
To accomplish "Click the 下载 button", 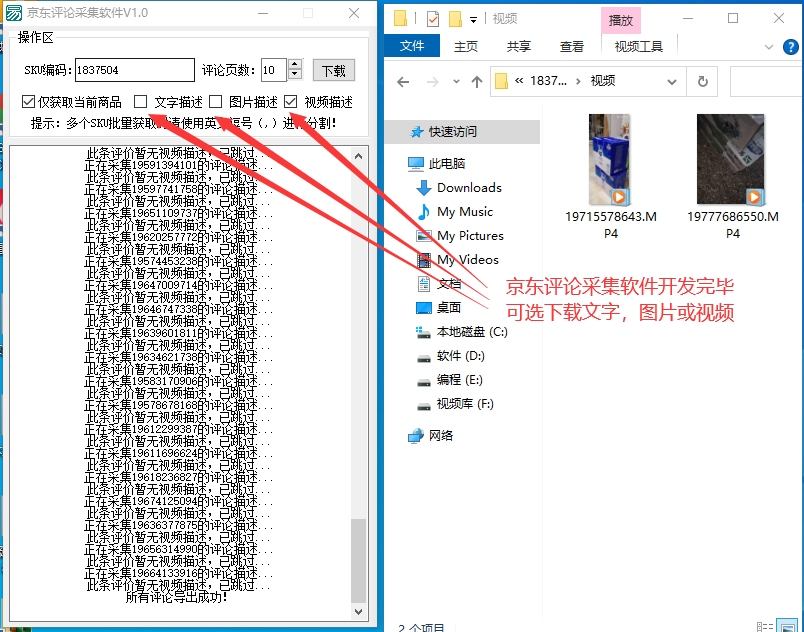I will point(333,71).
